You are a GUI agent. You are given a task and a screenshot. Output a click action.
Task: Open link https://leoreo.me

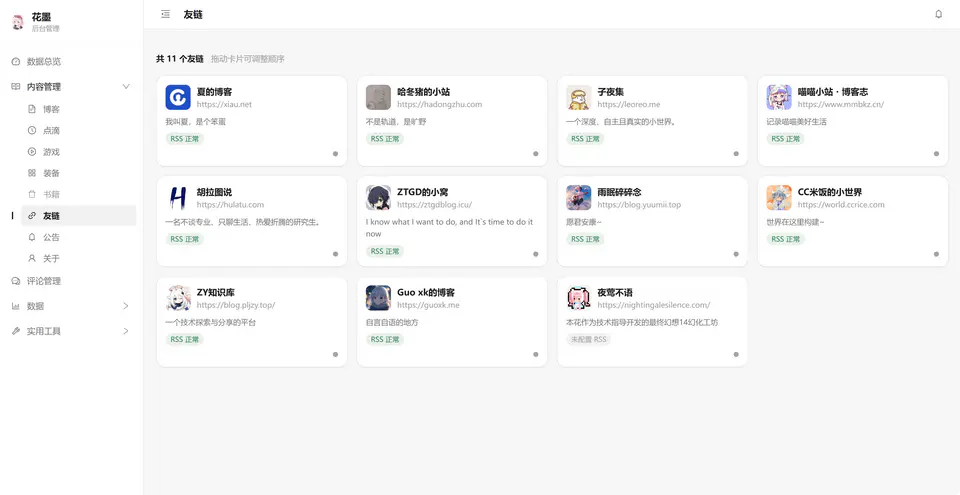click(x=629, y=104)
